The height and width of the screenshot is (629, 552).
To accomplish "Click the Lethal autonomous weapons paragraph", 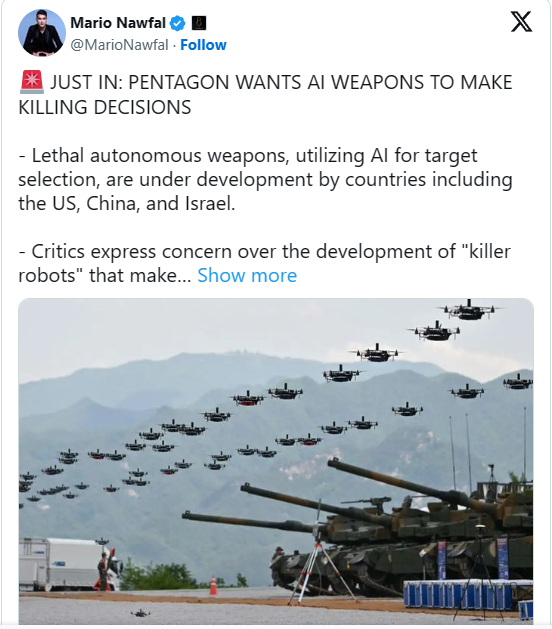I will (x=265, y=179).
